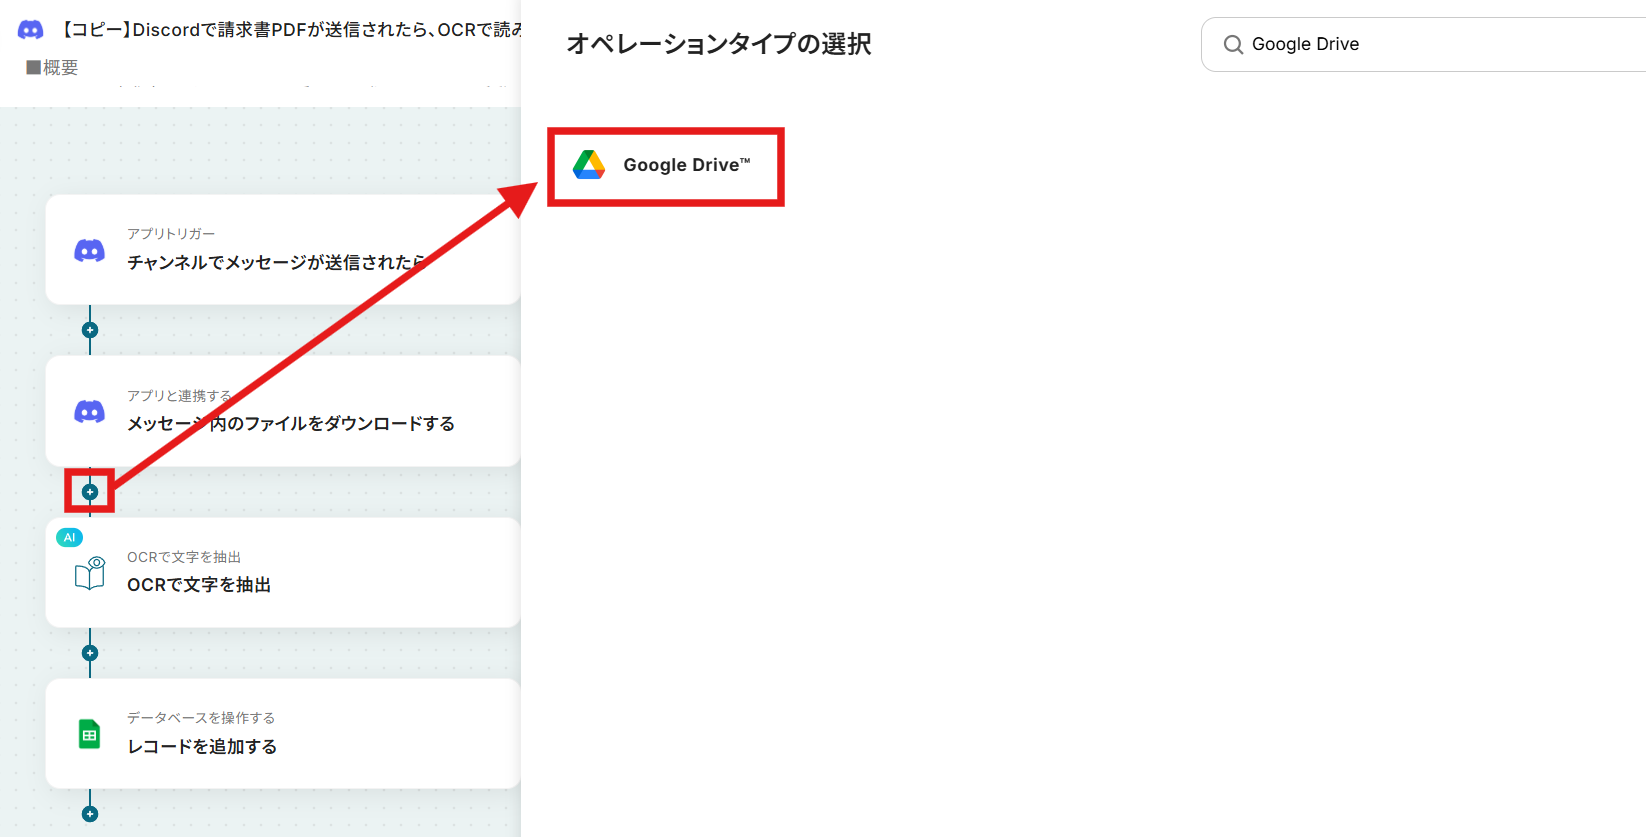Add a step below the add record card

click(x=90, y=814)
